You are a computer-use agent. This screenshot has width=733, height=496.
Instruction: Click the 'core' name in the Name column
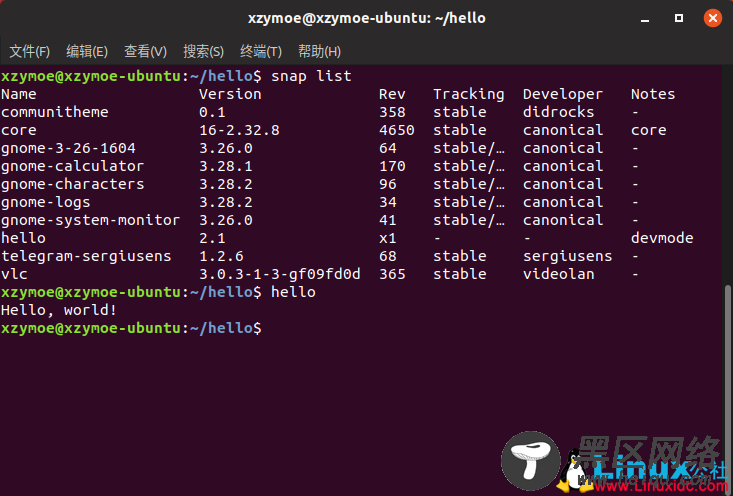tap(19, 130)
